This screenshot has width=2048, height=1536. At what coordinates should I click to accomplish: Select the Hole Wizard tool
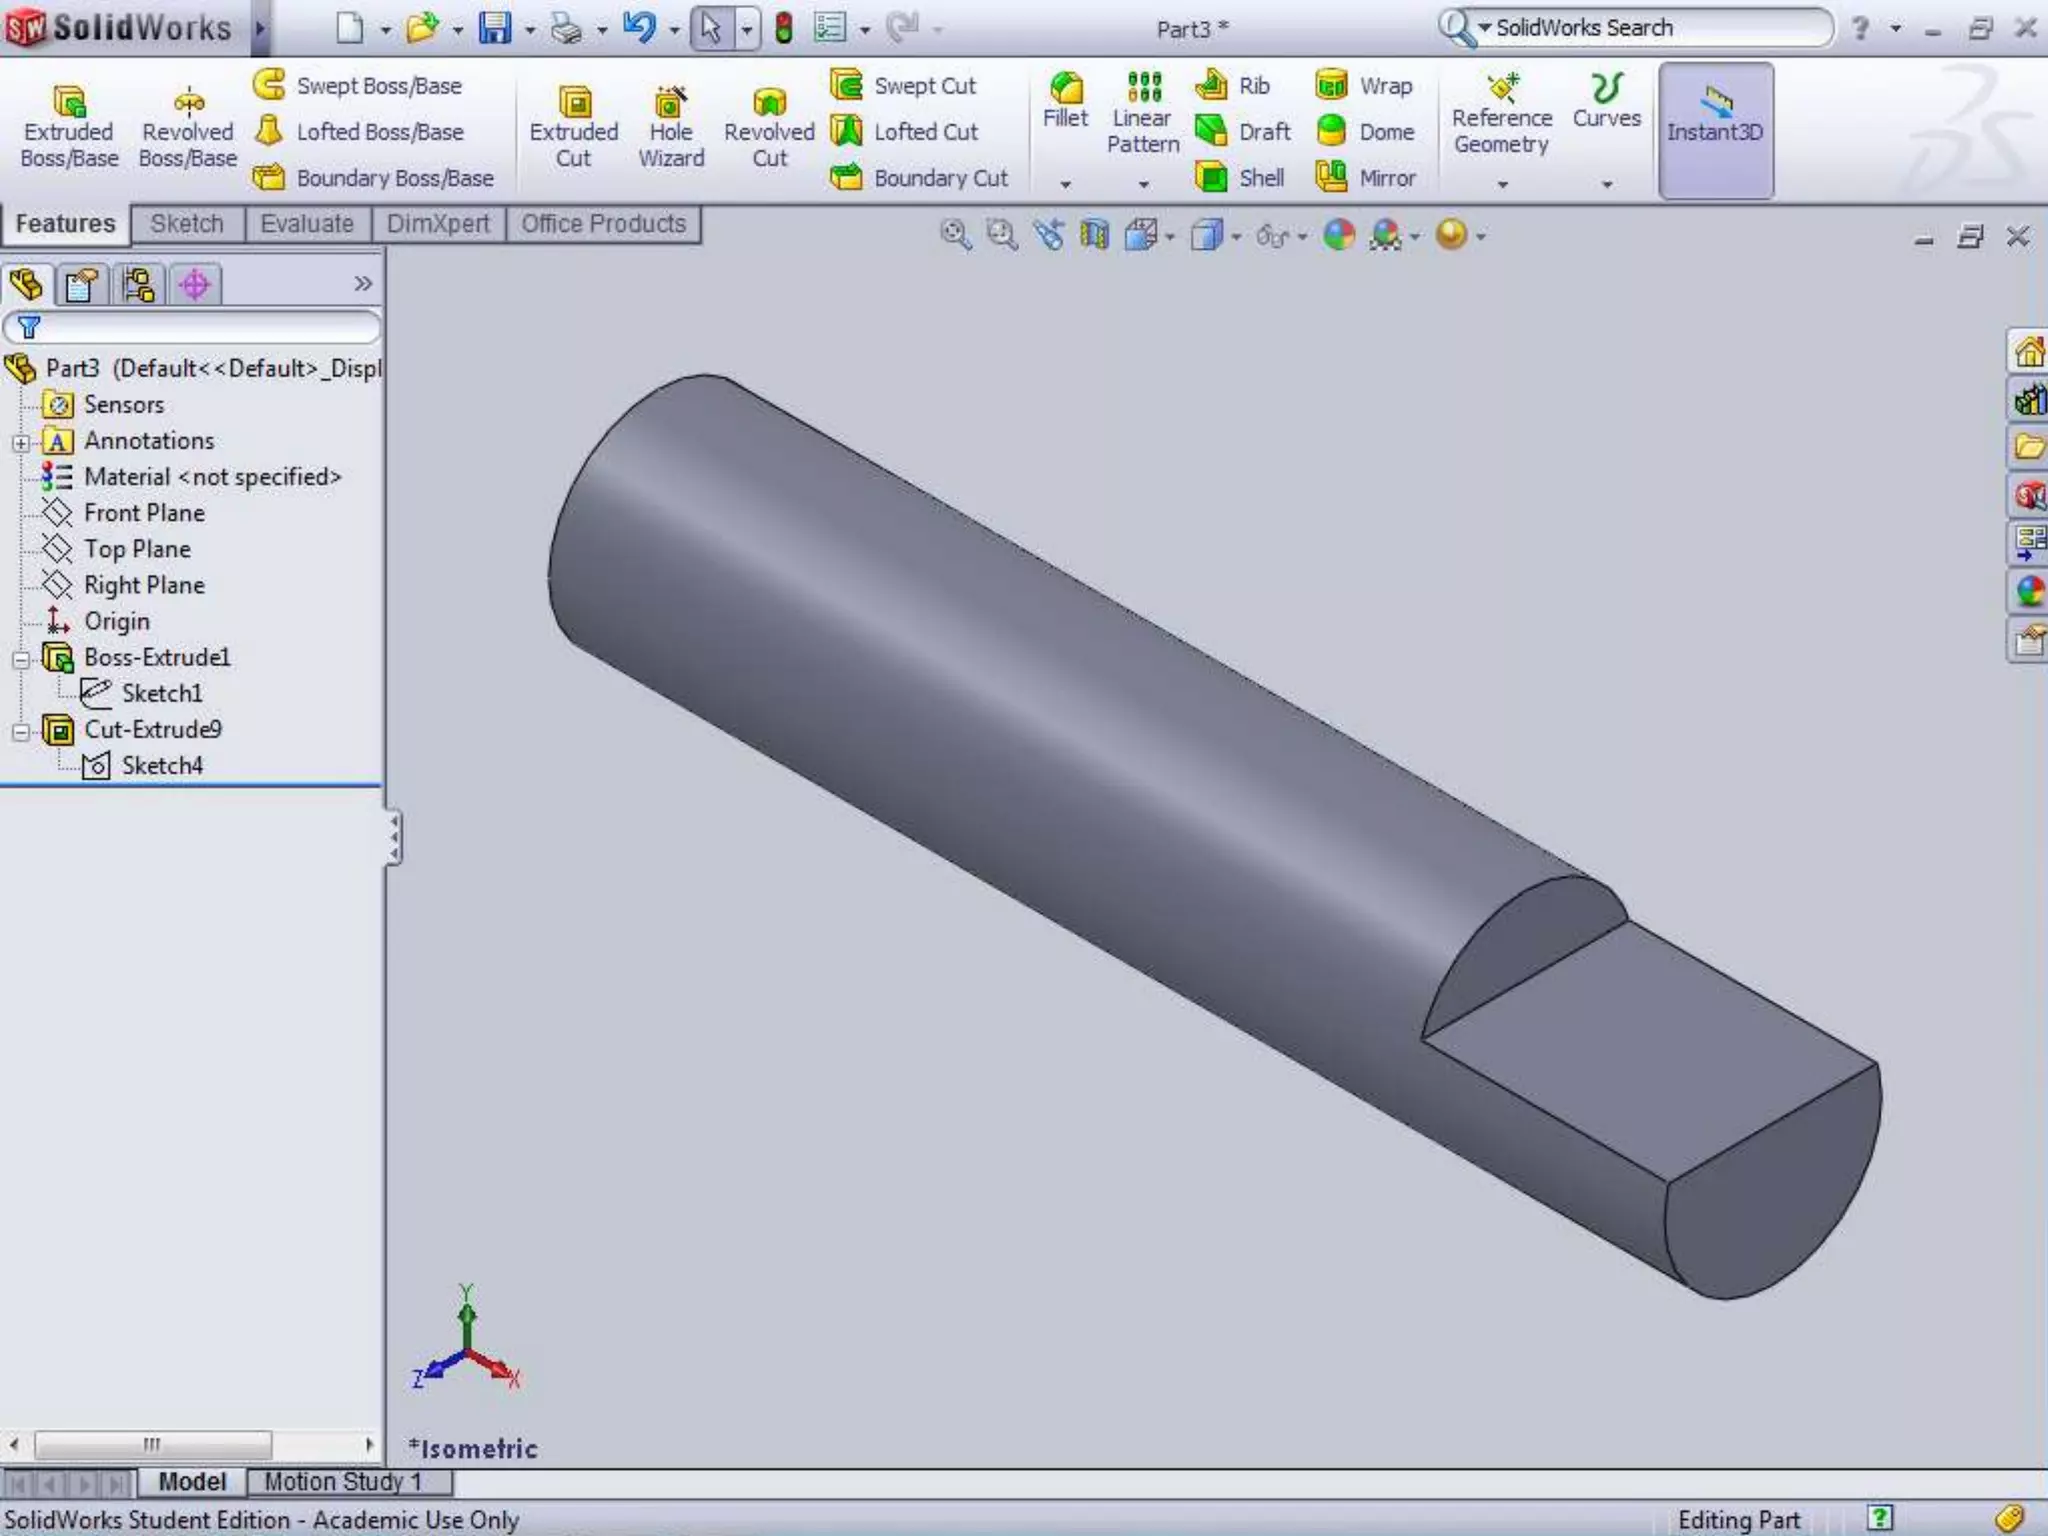(x=670, y=103)
